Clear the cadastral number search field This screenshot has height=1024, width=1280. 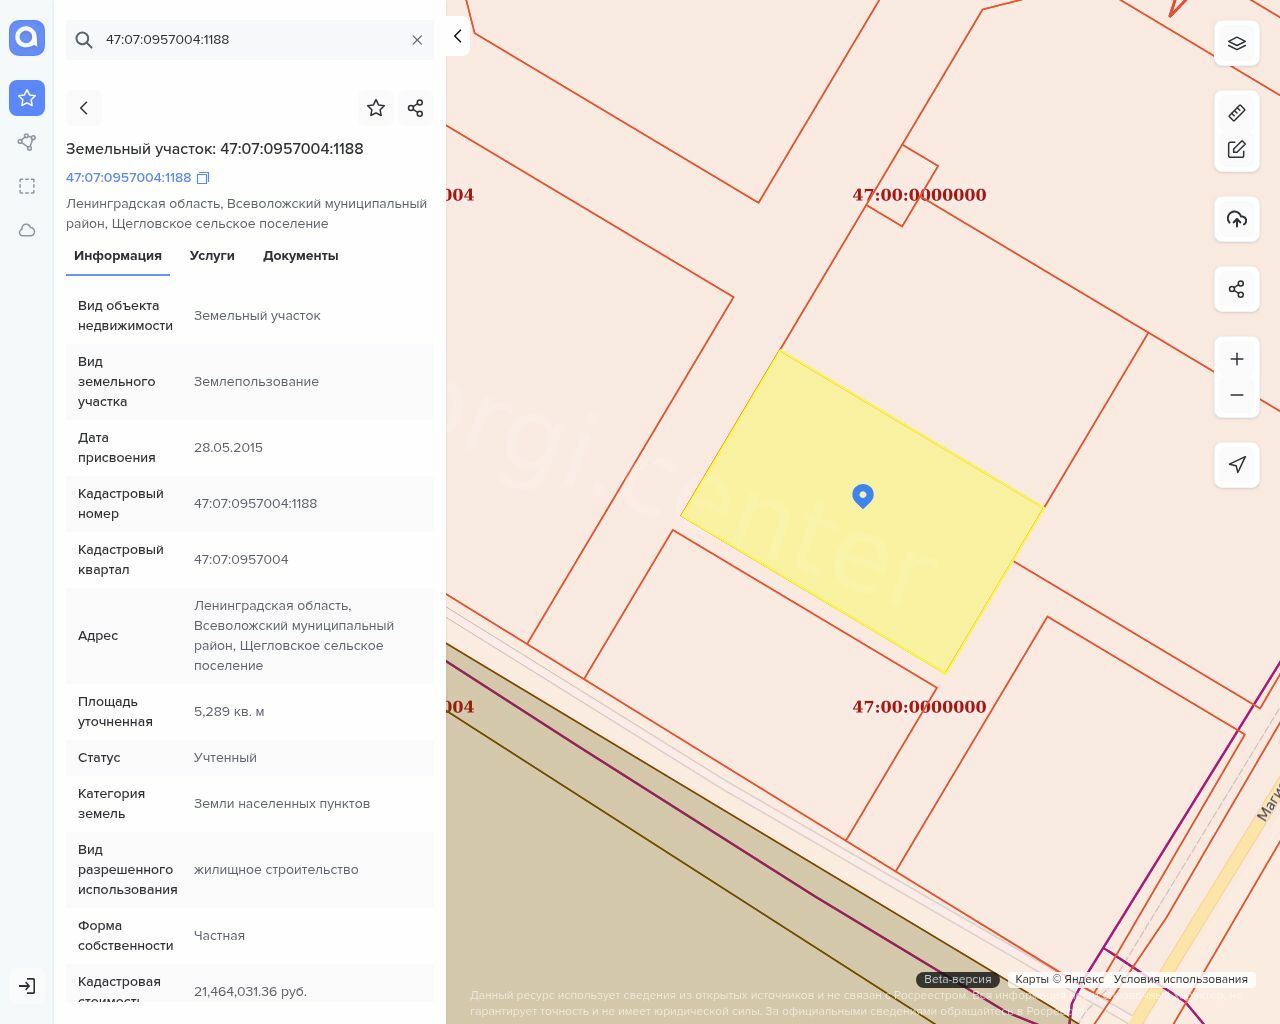[x=417, y=40]
